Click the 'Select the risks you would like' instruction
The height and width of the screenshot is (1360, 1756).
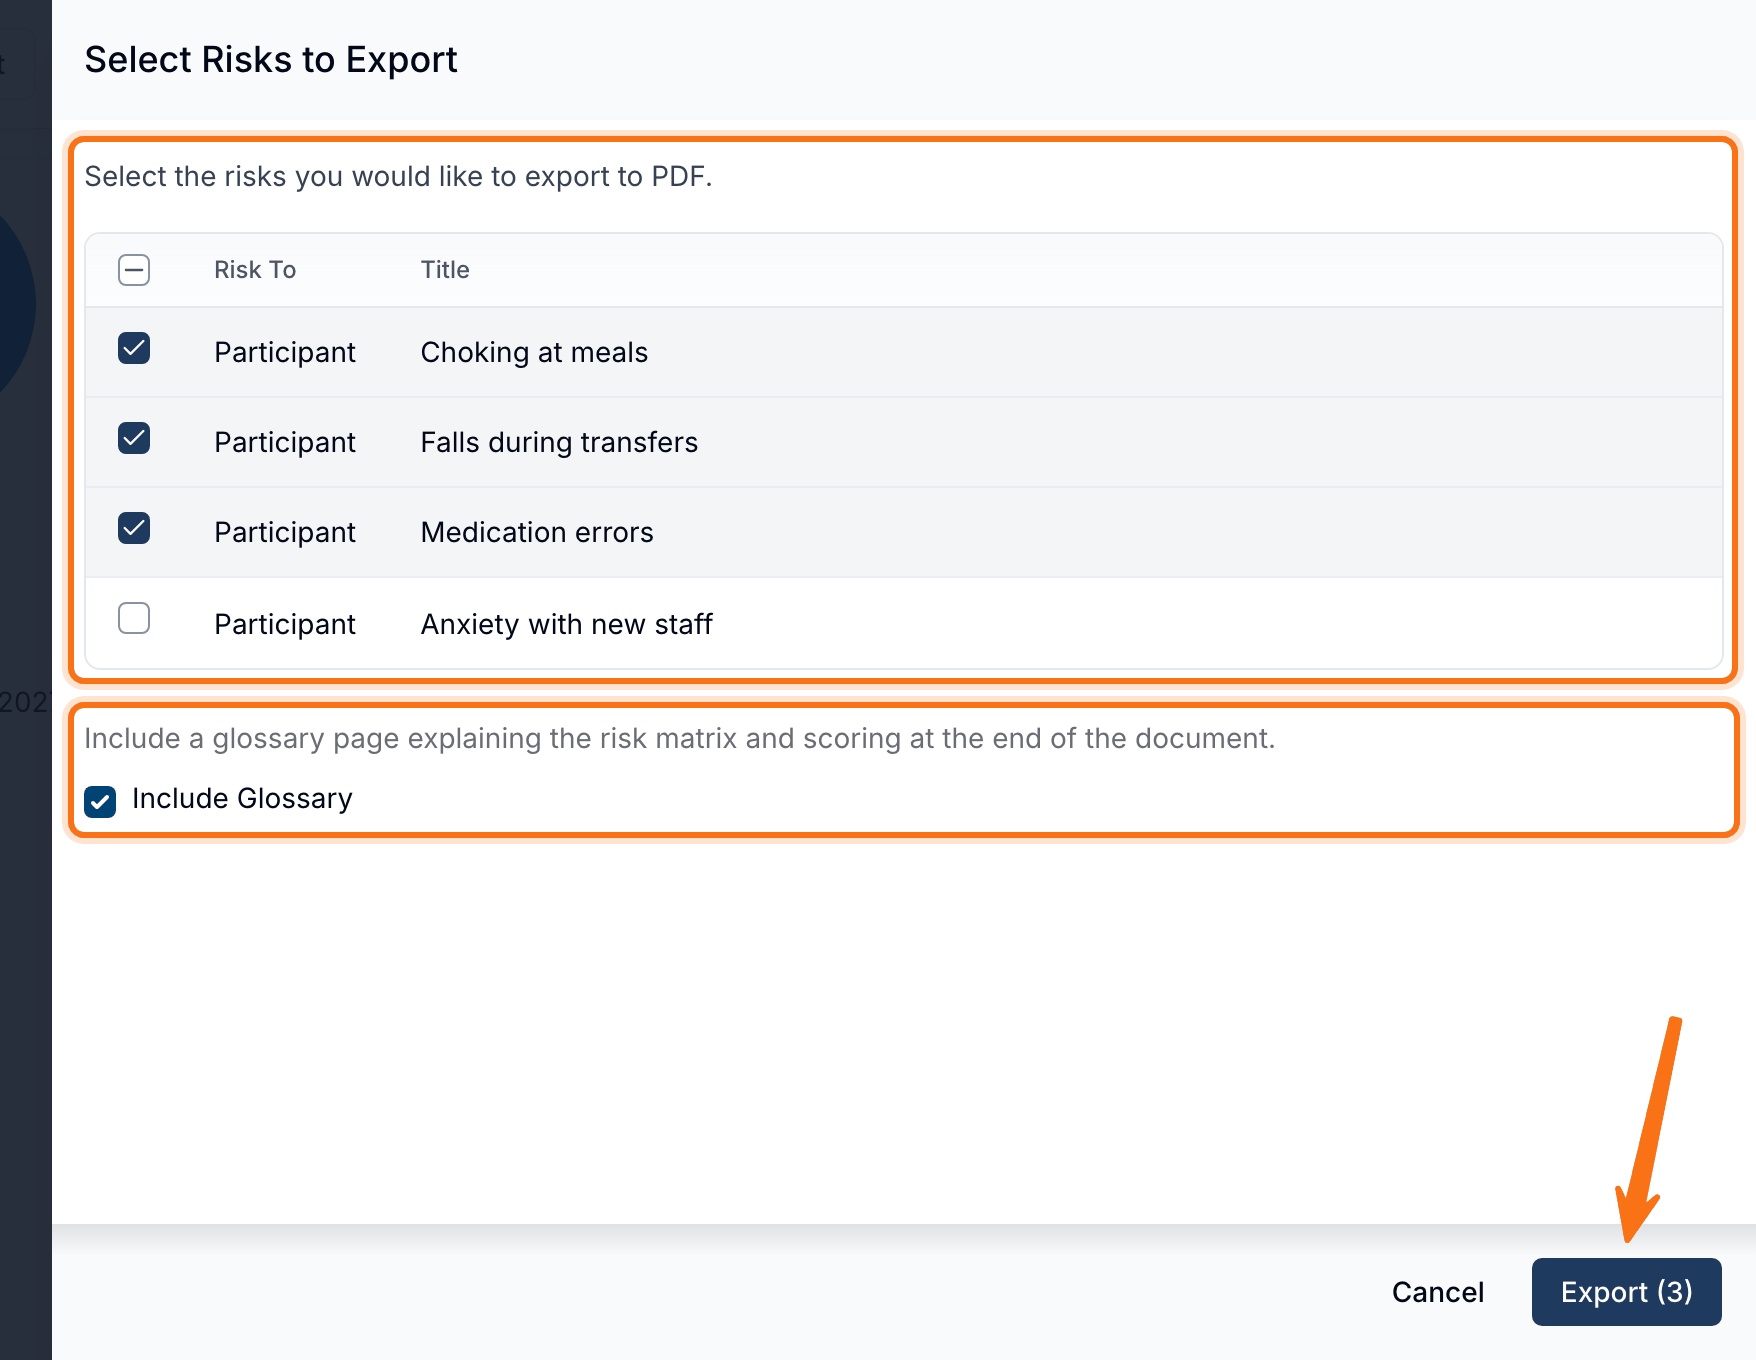click(398, 176)
